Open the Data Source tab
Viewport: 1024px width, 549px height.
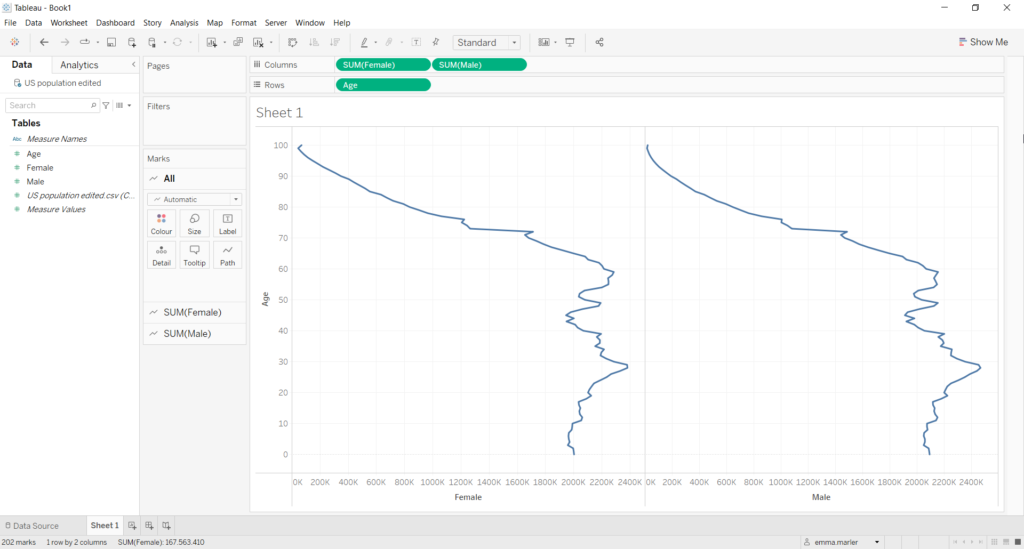31,525
